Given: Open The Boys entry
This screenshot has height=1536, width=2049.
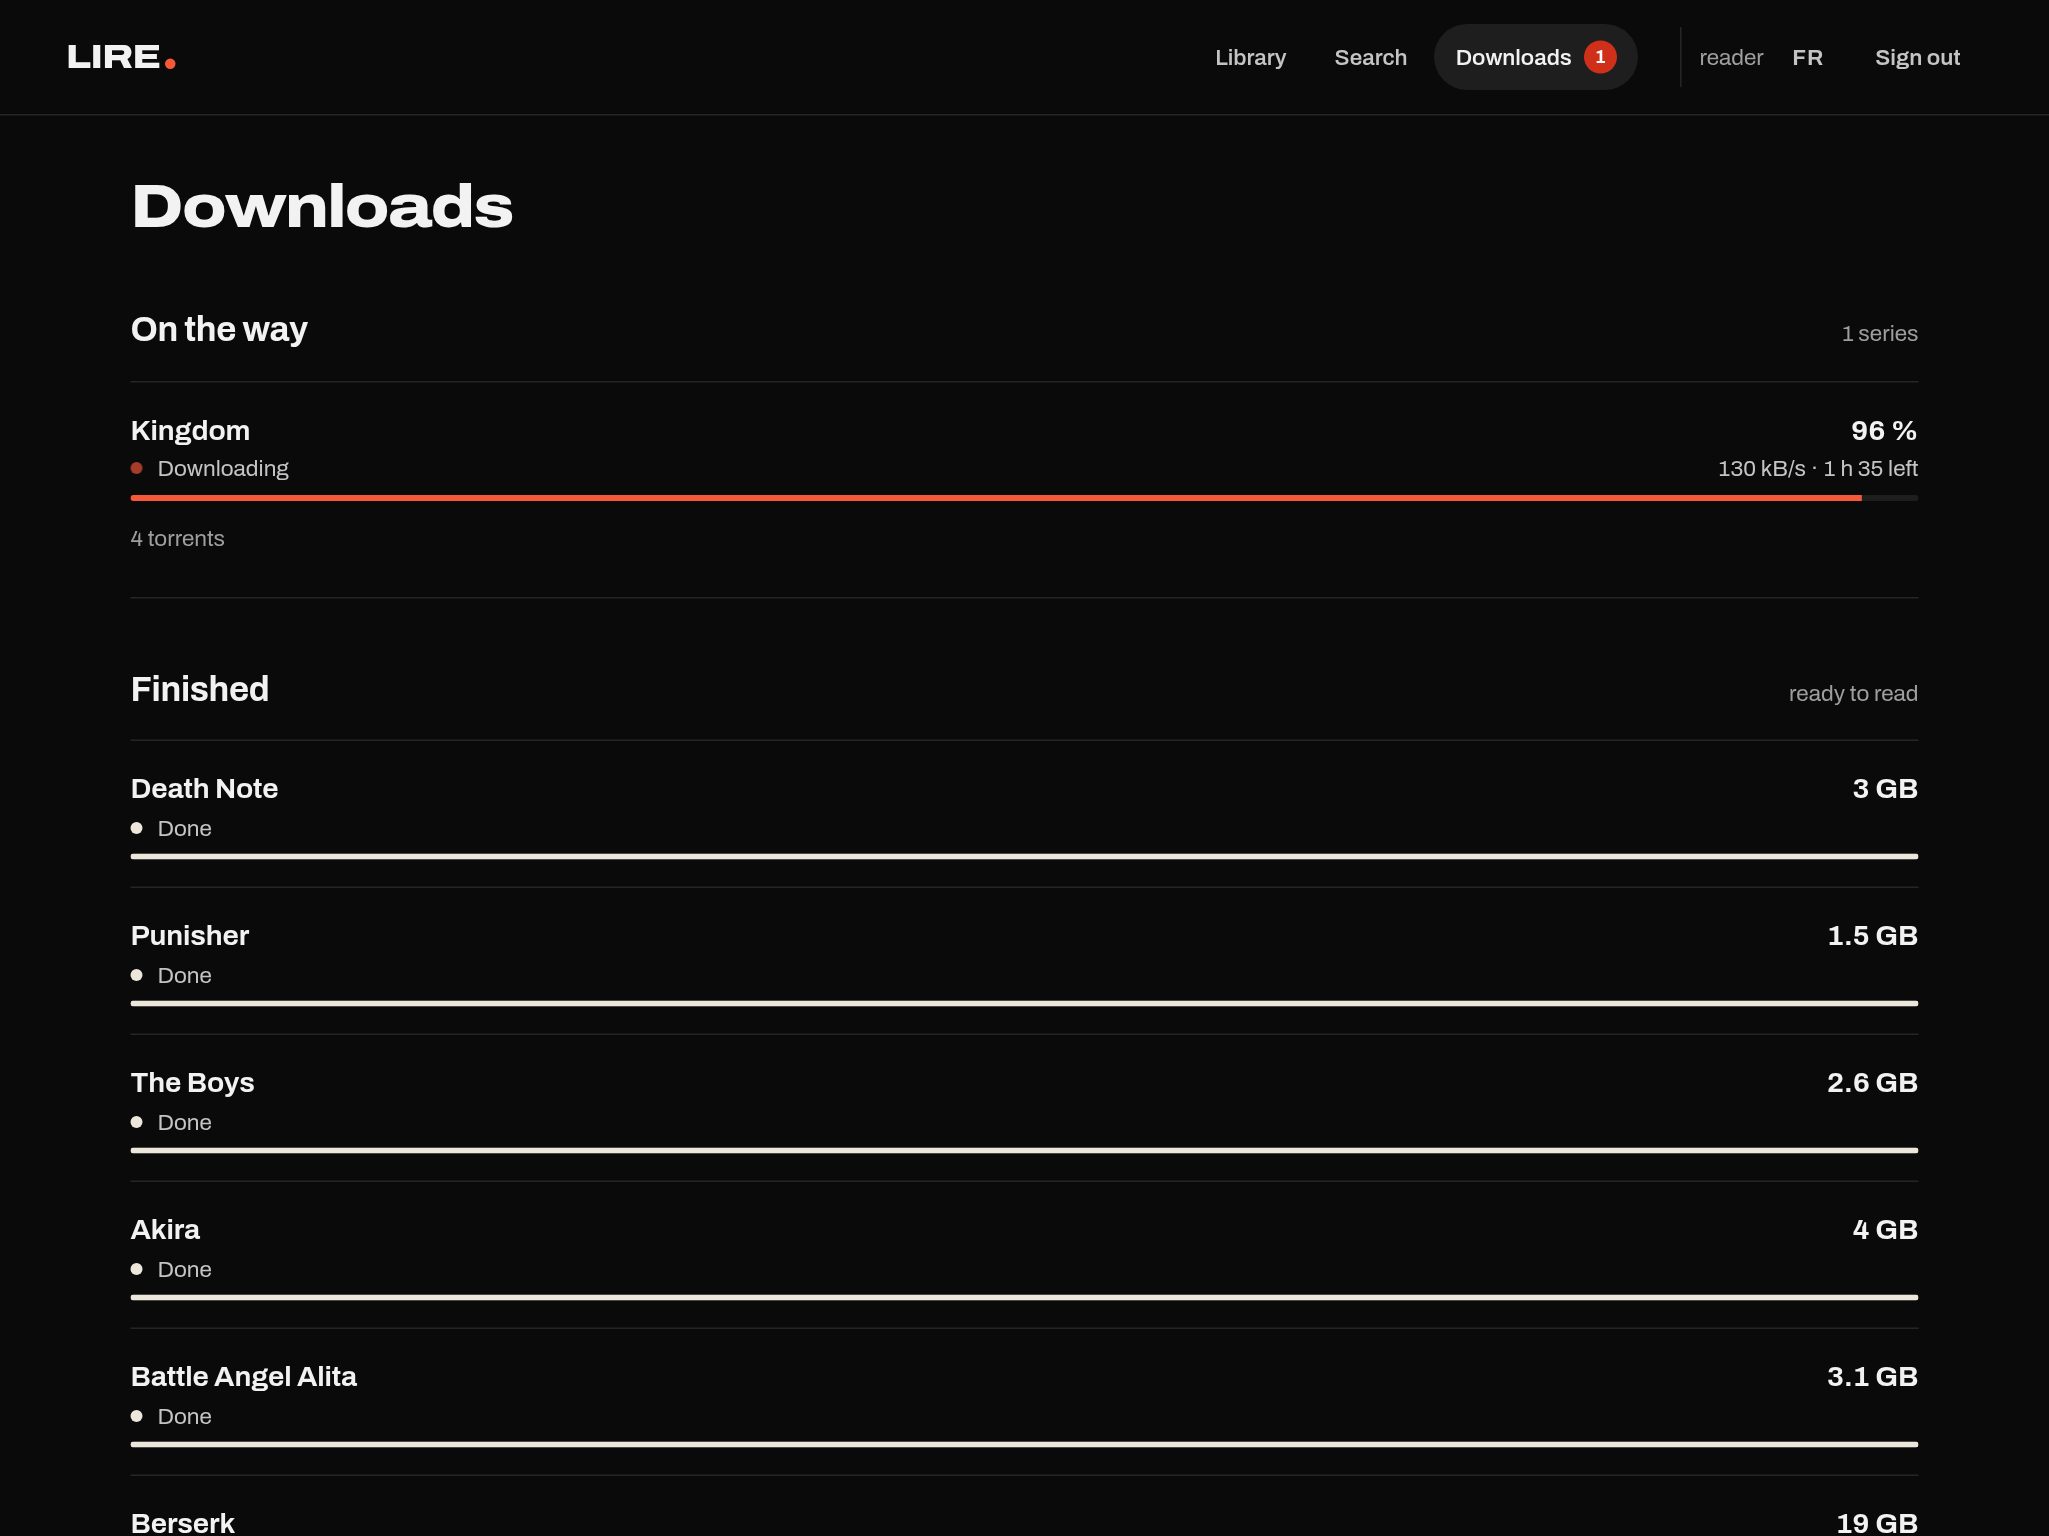Looking at the screenshot, I should tap(192, 1082).
